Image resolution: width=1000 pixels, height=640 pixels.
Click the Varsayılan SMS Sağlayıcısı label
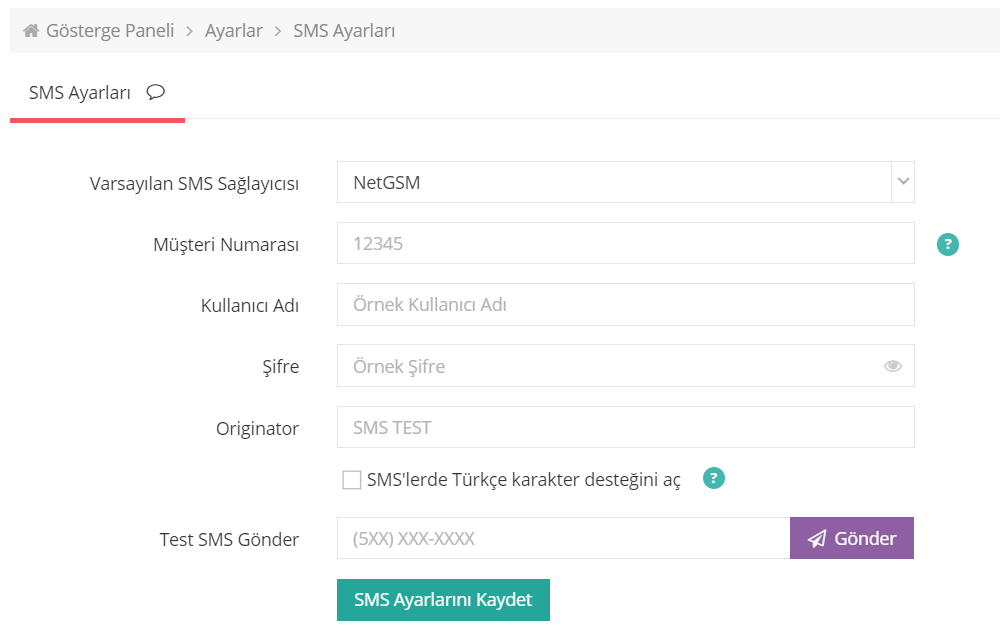195,184
